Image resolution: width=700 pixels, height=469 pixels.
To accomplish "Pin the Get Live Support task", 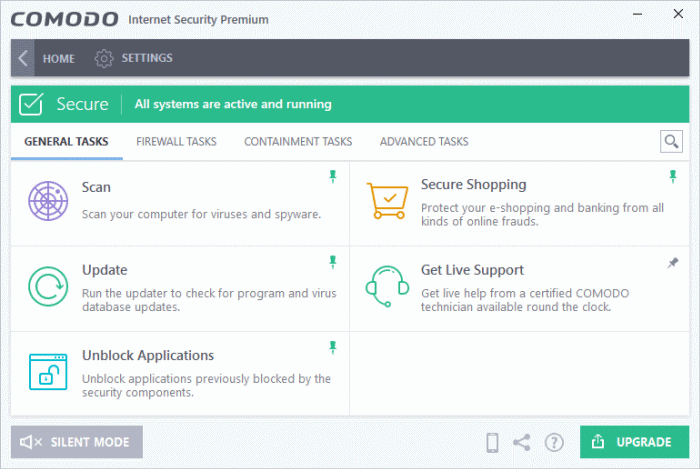I will (x=673, y=263).
